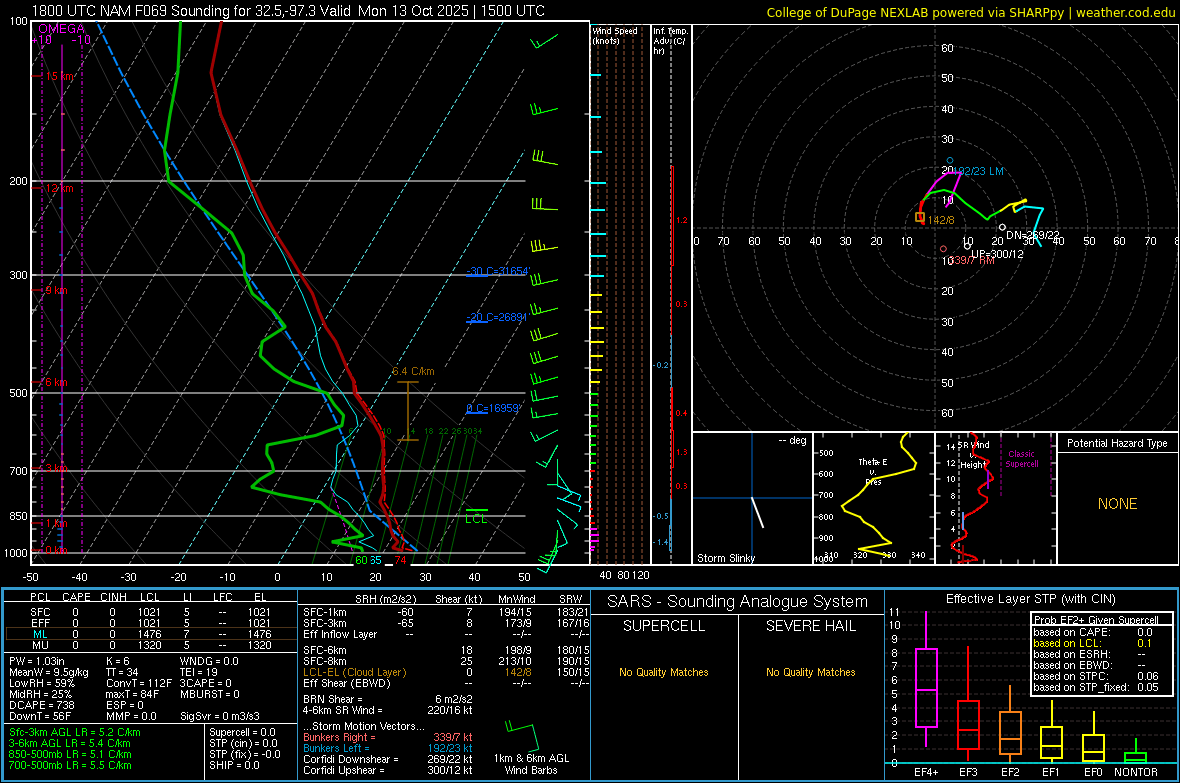Click the 15 km height marker
The image size is (1180, 783).
coord(60,76)
